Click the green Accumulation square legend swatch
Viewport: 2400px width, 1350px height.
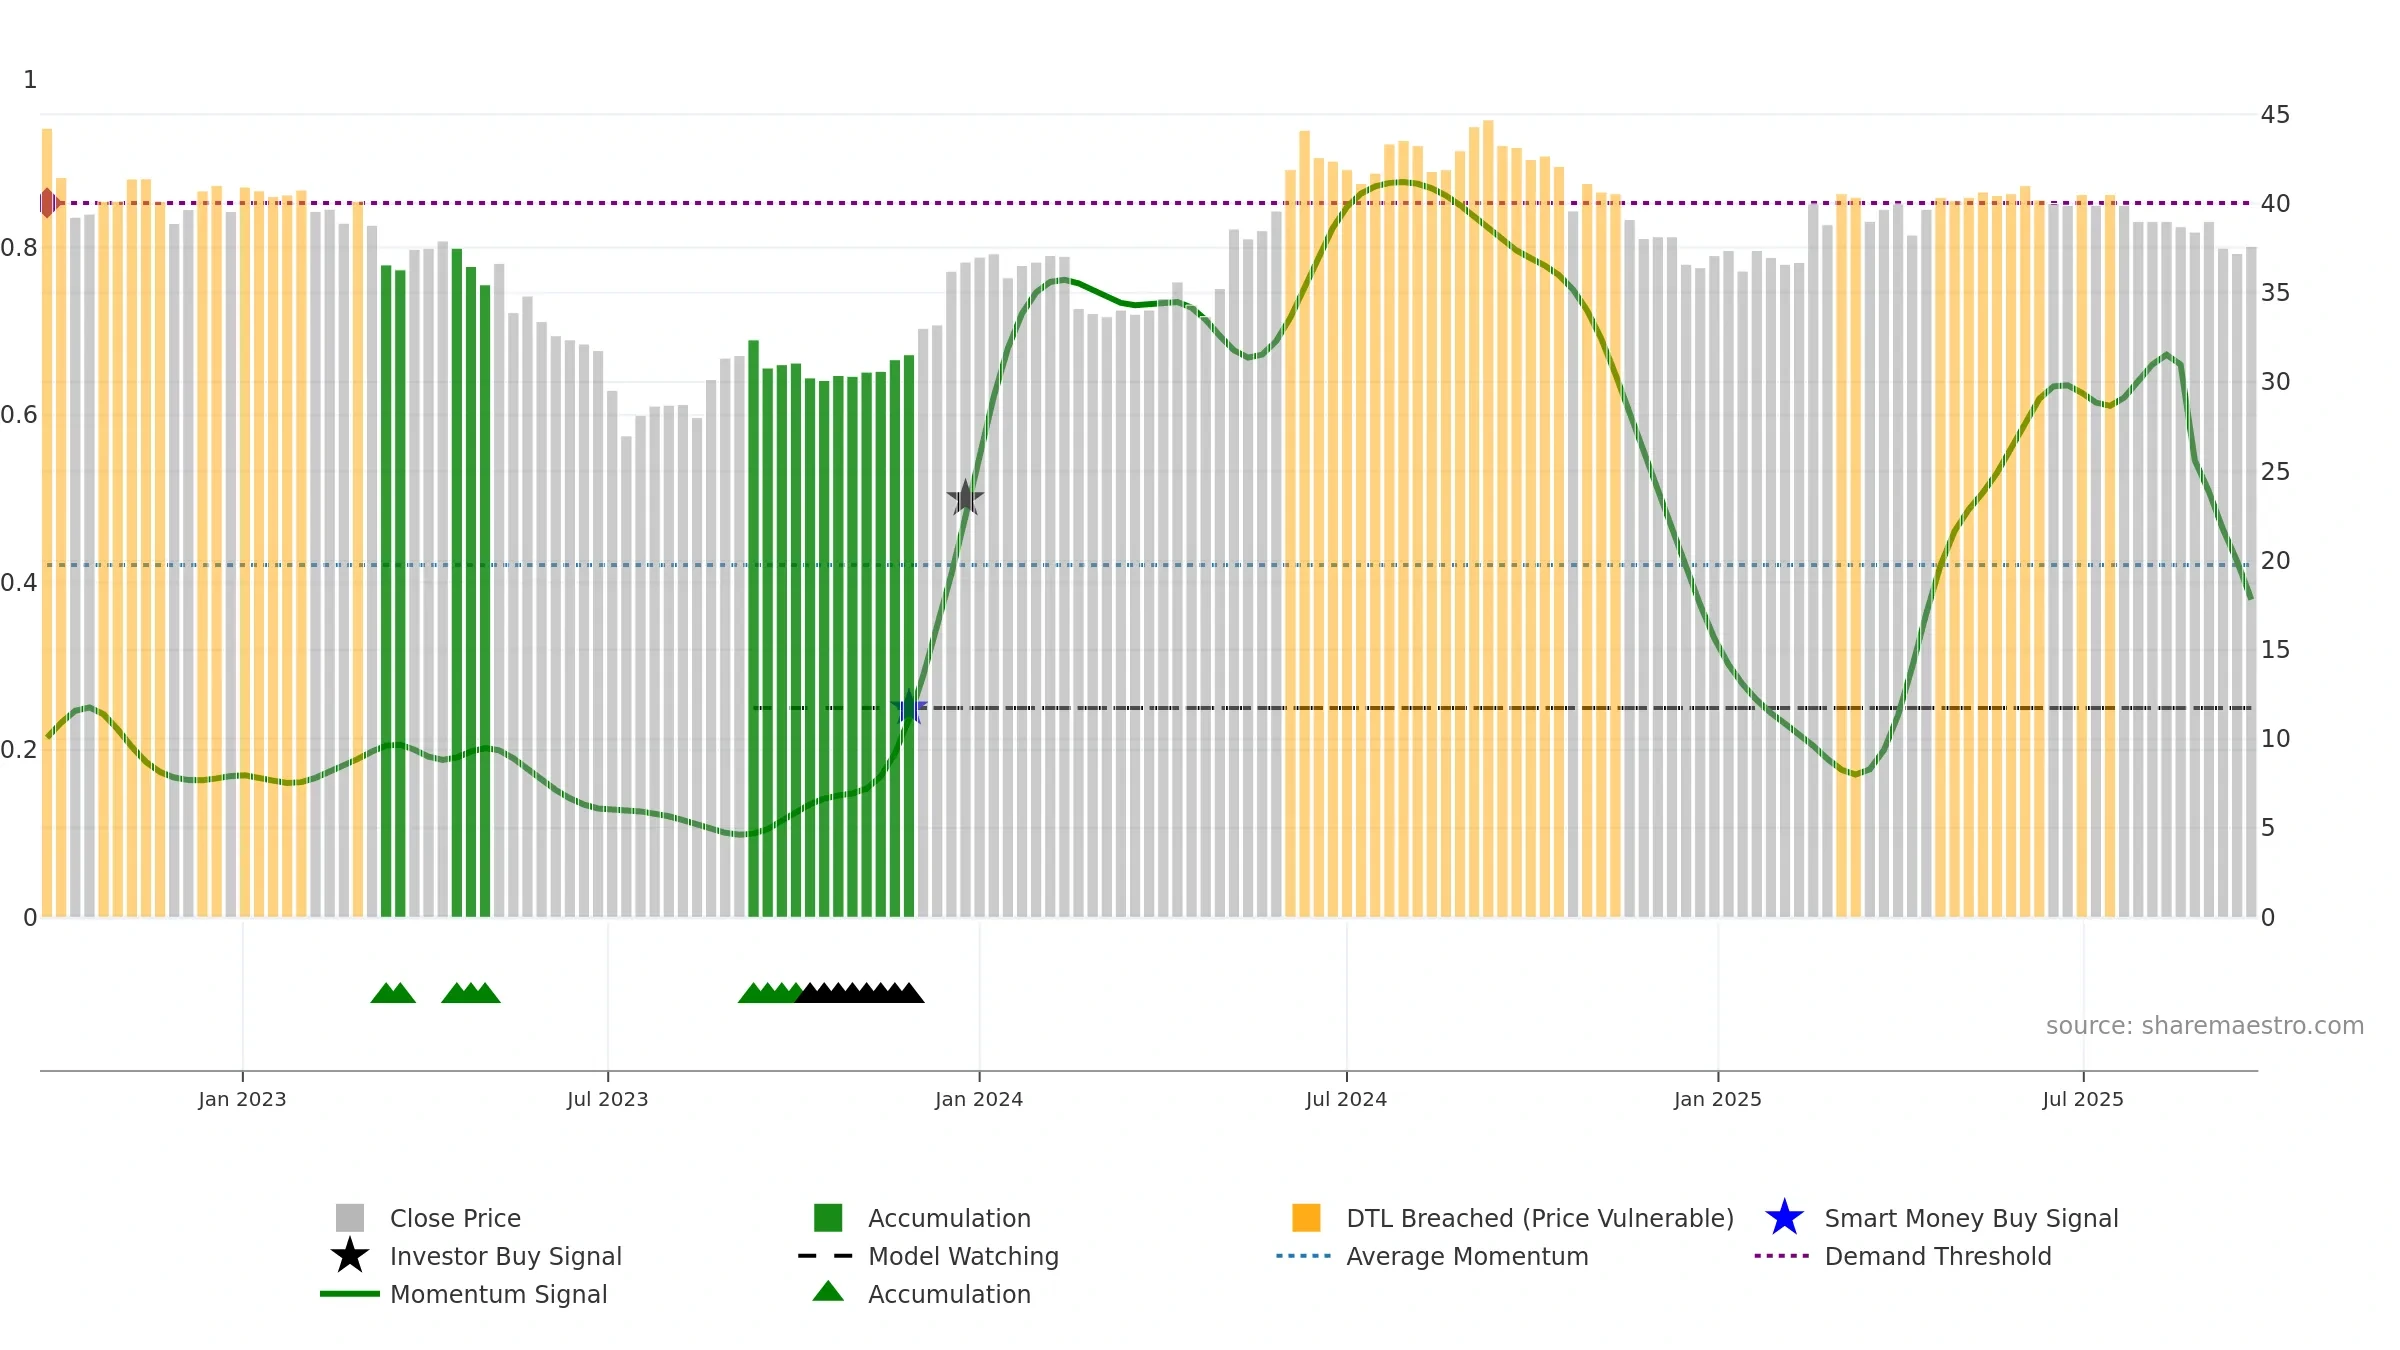(828, 1218)
